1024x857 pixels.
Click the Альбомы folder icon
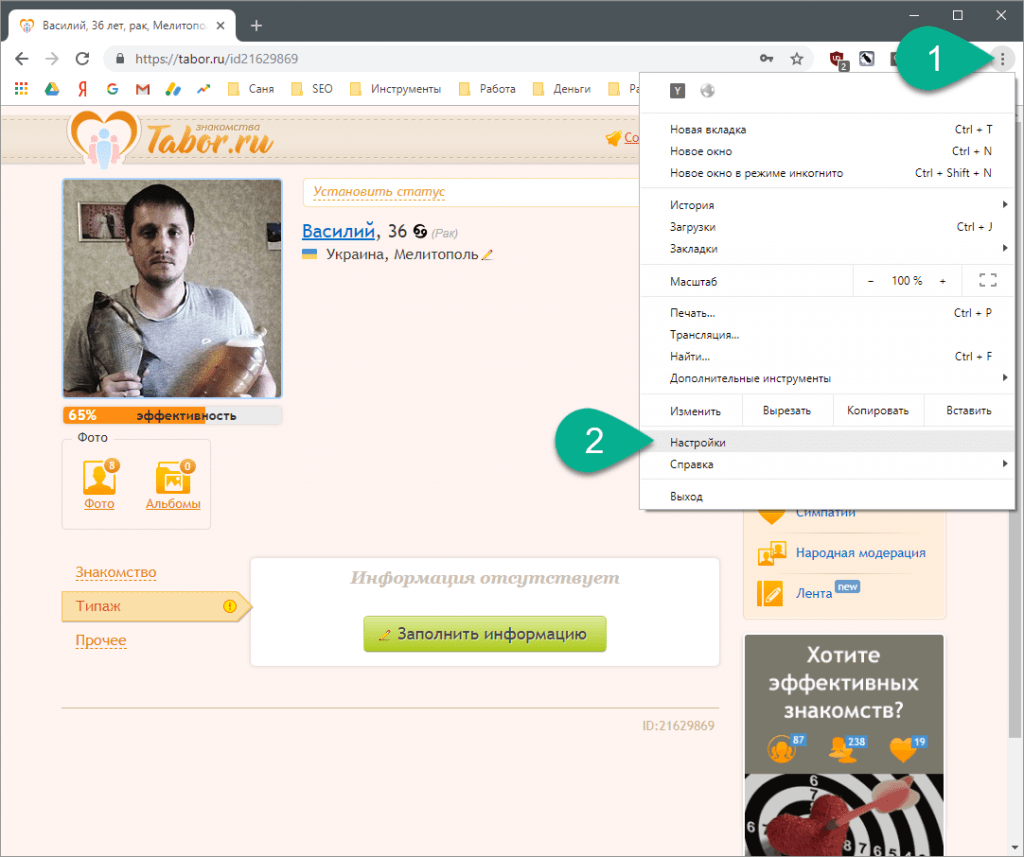tap(174, 477)
